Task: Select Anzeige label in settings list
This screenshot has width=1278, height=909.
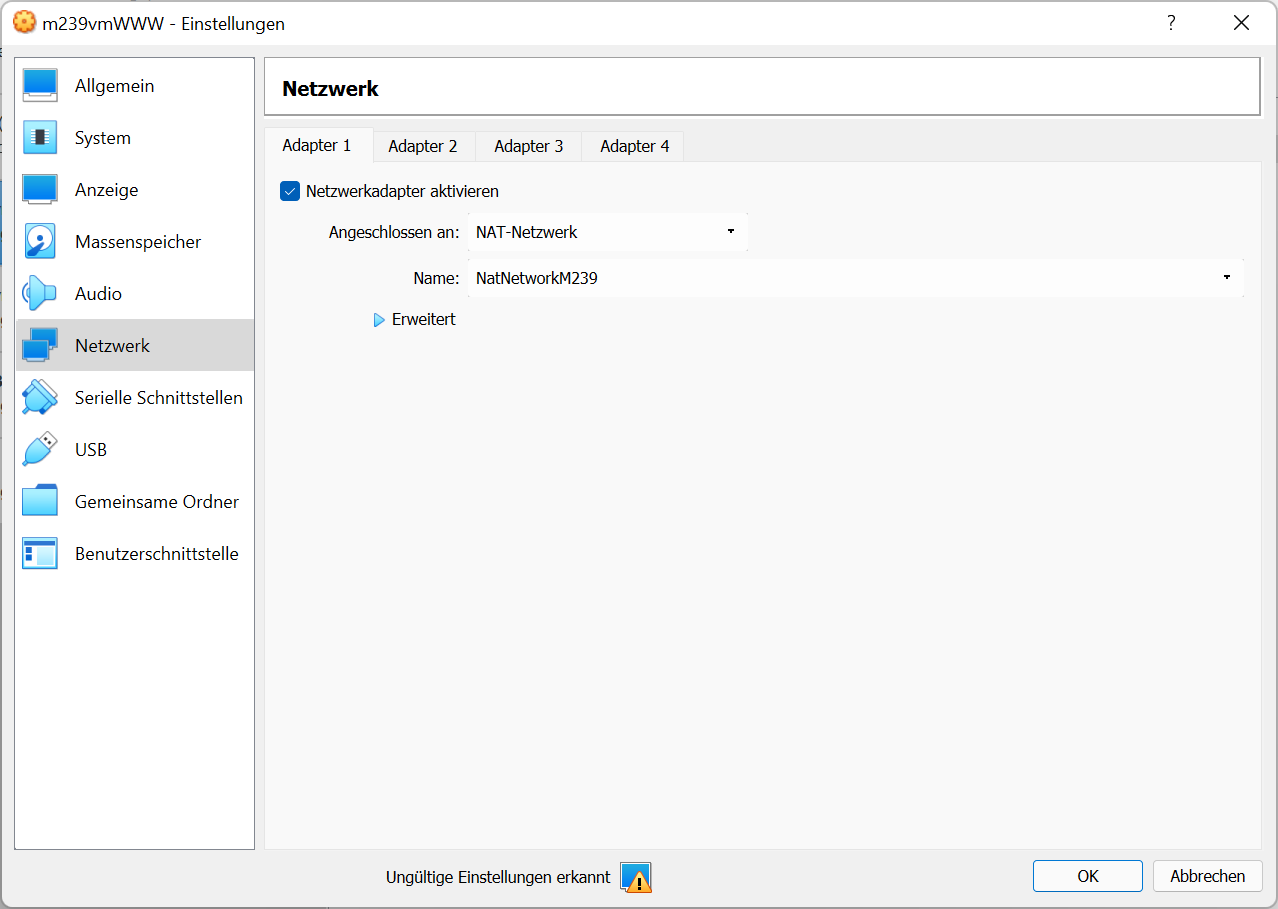Action: (x=107, y=190)
